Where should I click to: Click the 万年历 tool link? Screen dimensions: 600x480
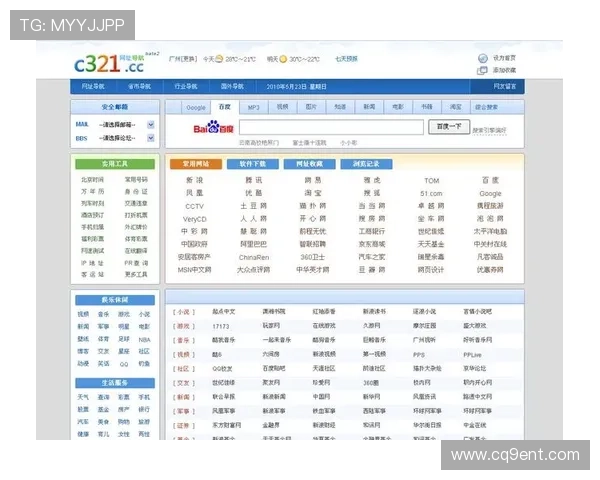92,191
